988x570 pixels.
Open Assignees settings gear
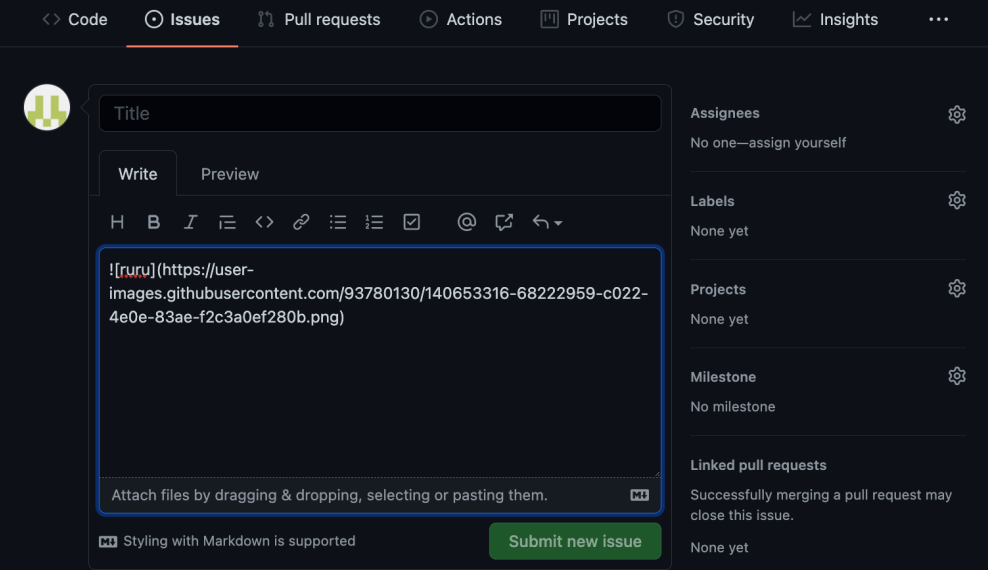[x=956, y=114]
